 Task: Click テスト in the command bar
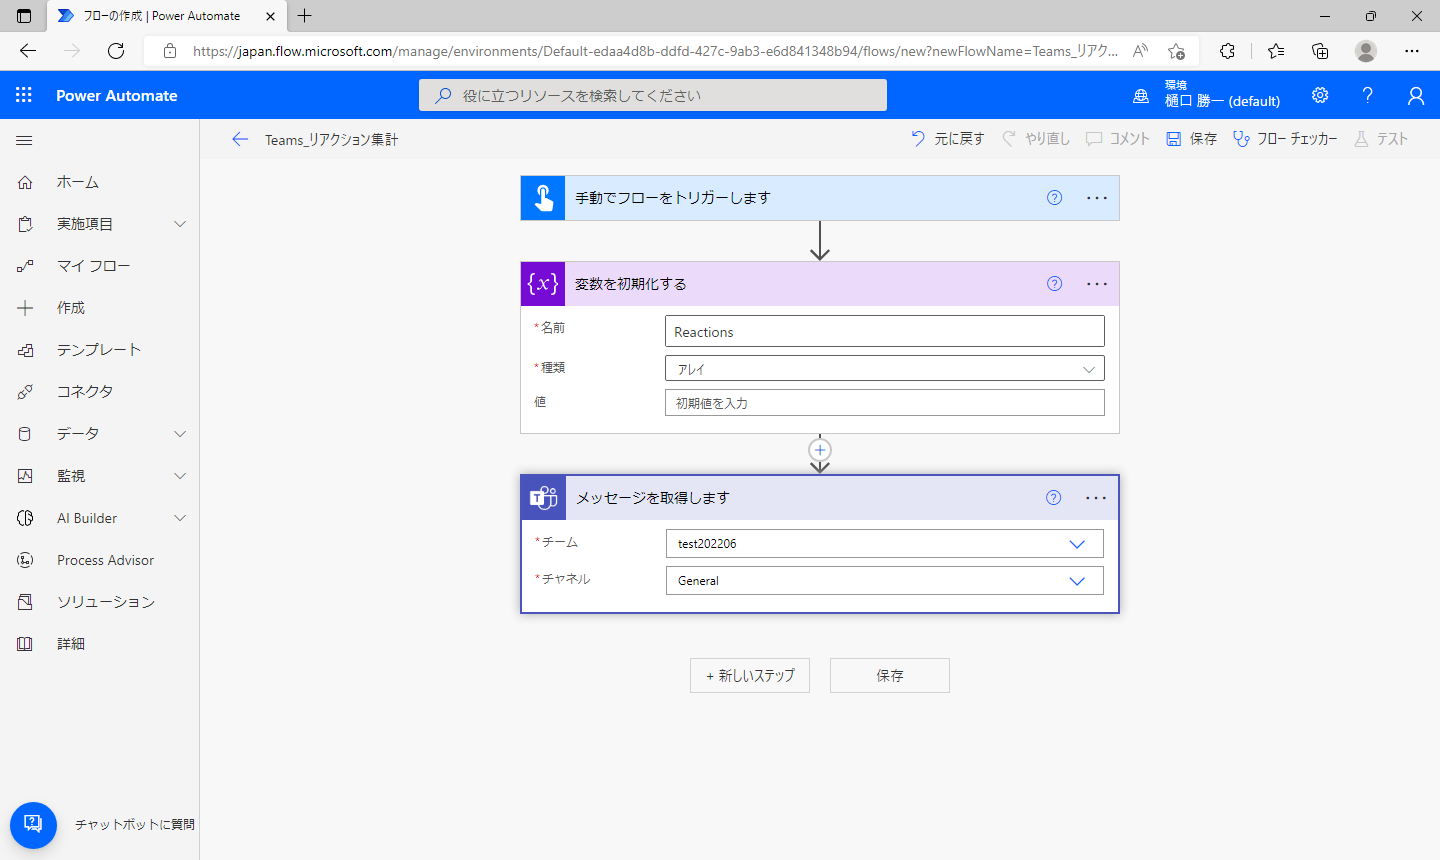pos(1381,139)
